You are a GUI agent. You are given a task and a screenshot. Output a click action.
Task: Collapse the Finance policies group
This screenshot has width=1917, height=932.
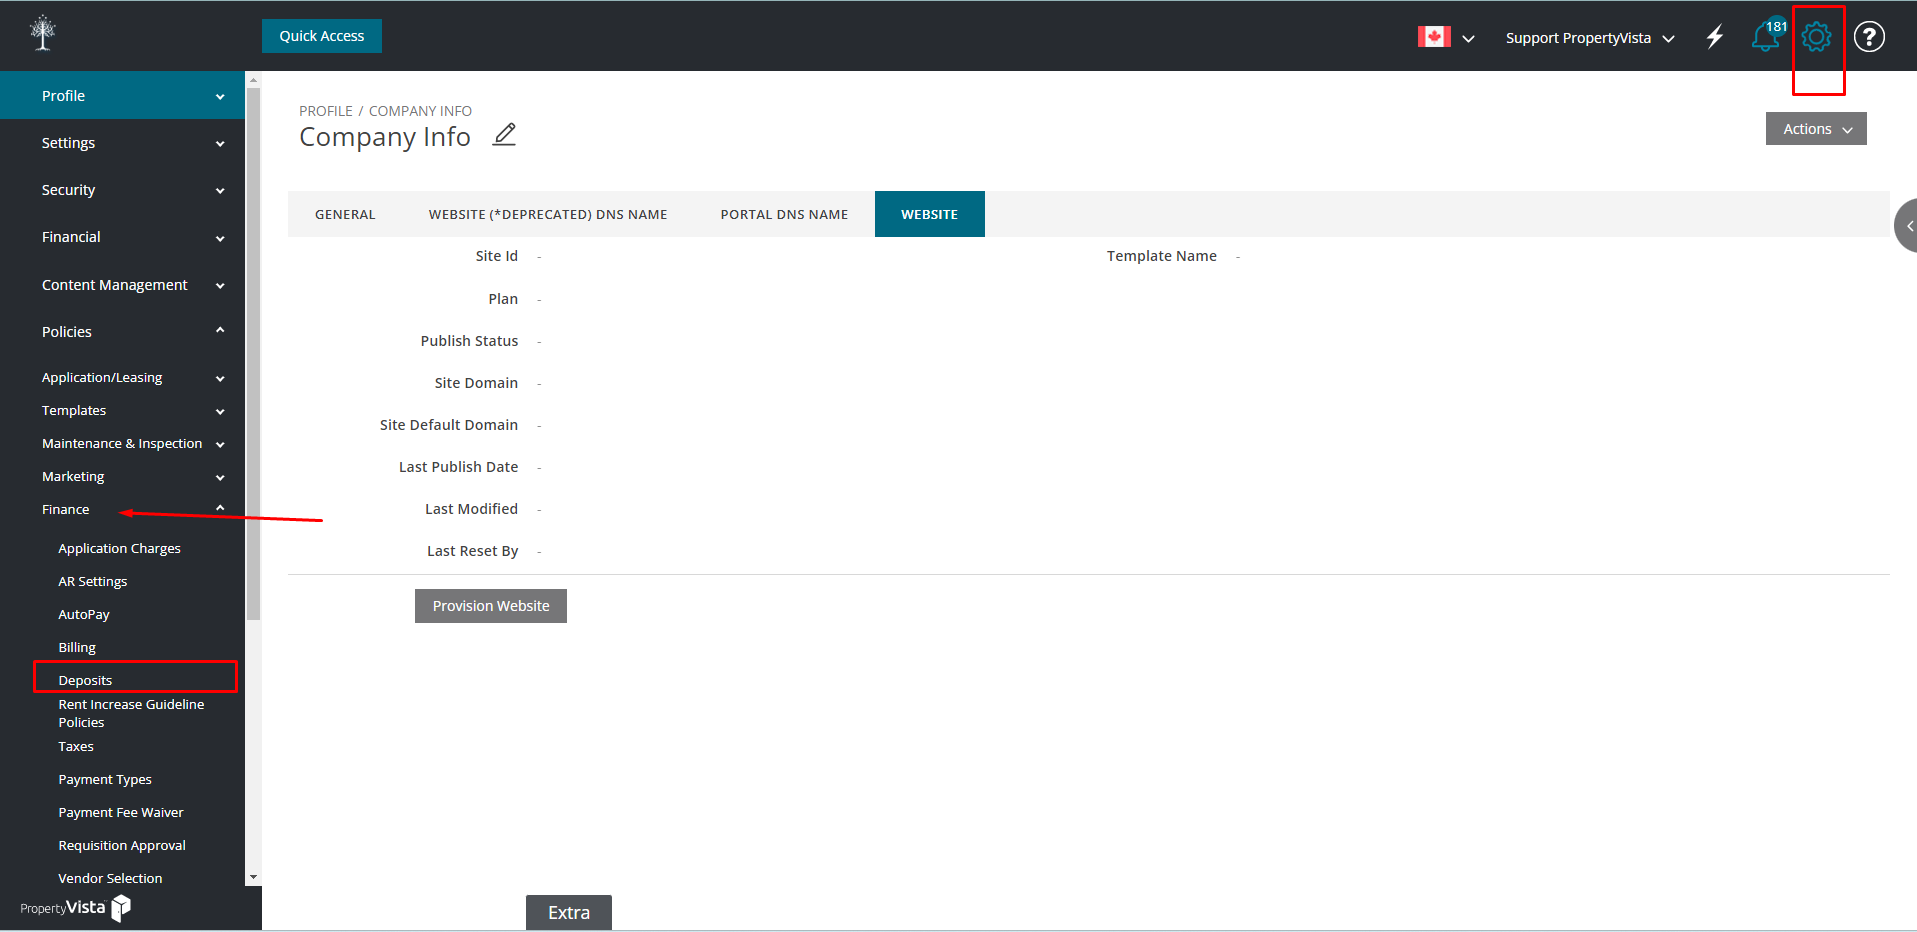pos(122,510)
